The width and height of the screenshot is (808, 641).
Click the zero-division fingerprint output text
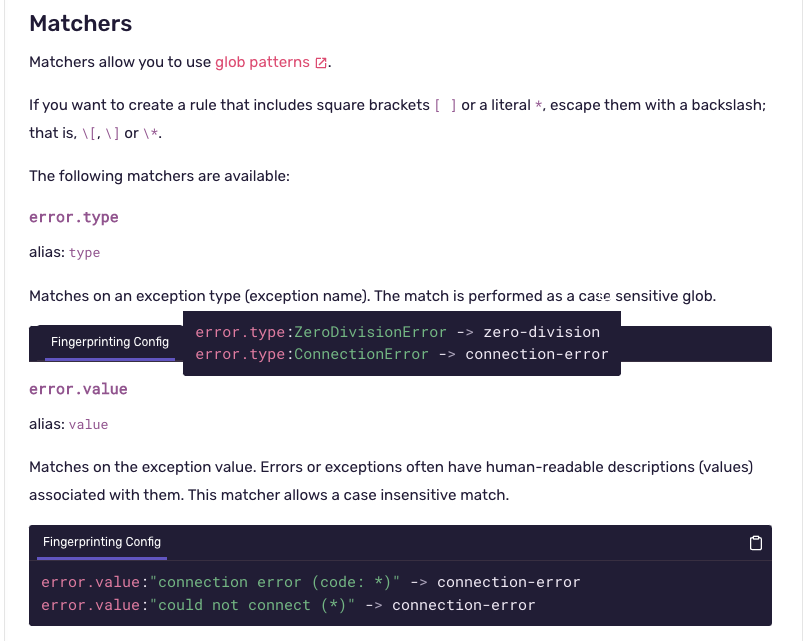(x=545, y=331)
